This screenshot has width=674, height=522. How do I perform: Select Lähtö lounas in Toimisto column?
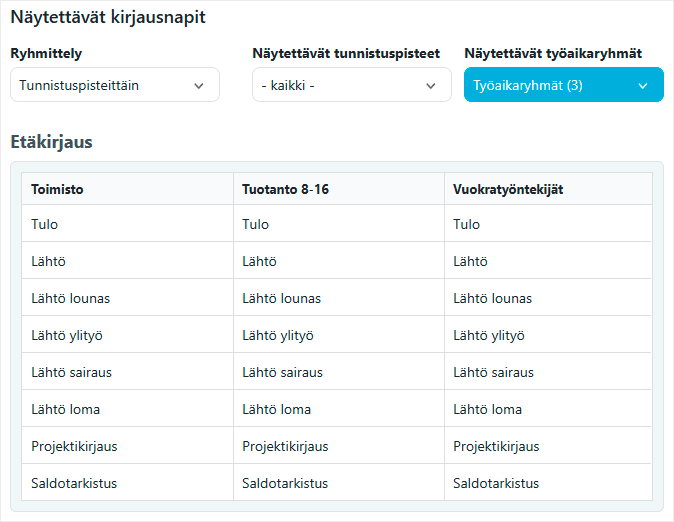(70, 298)
